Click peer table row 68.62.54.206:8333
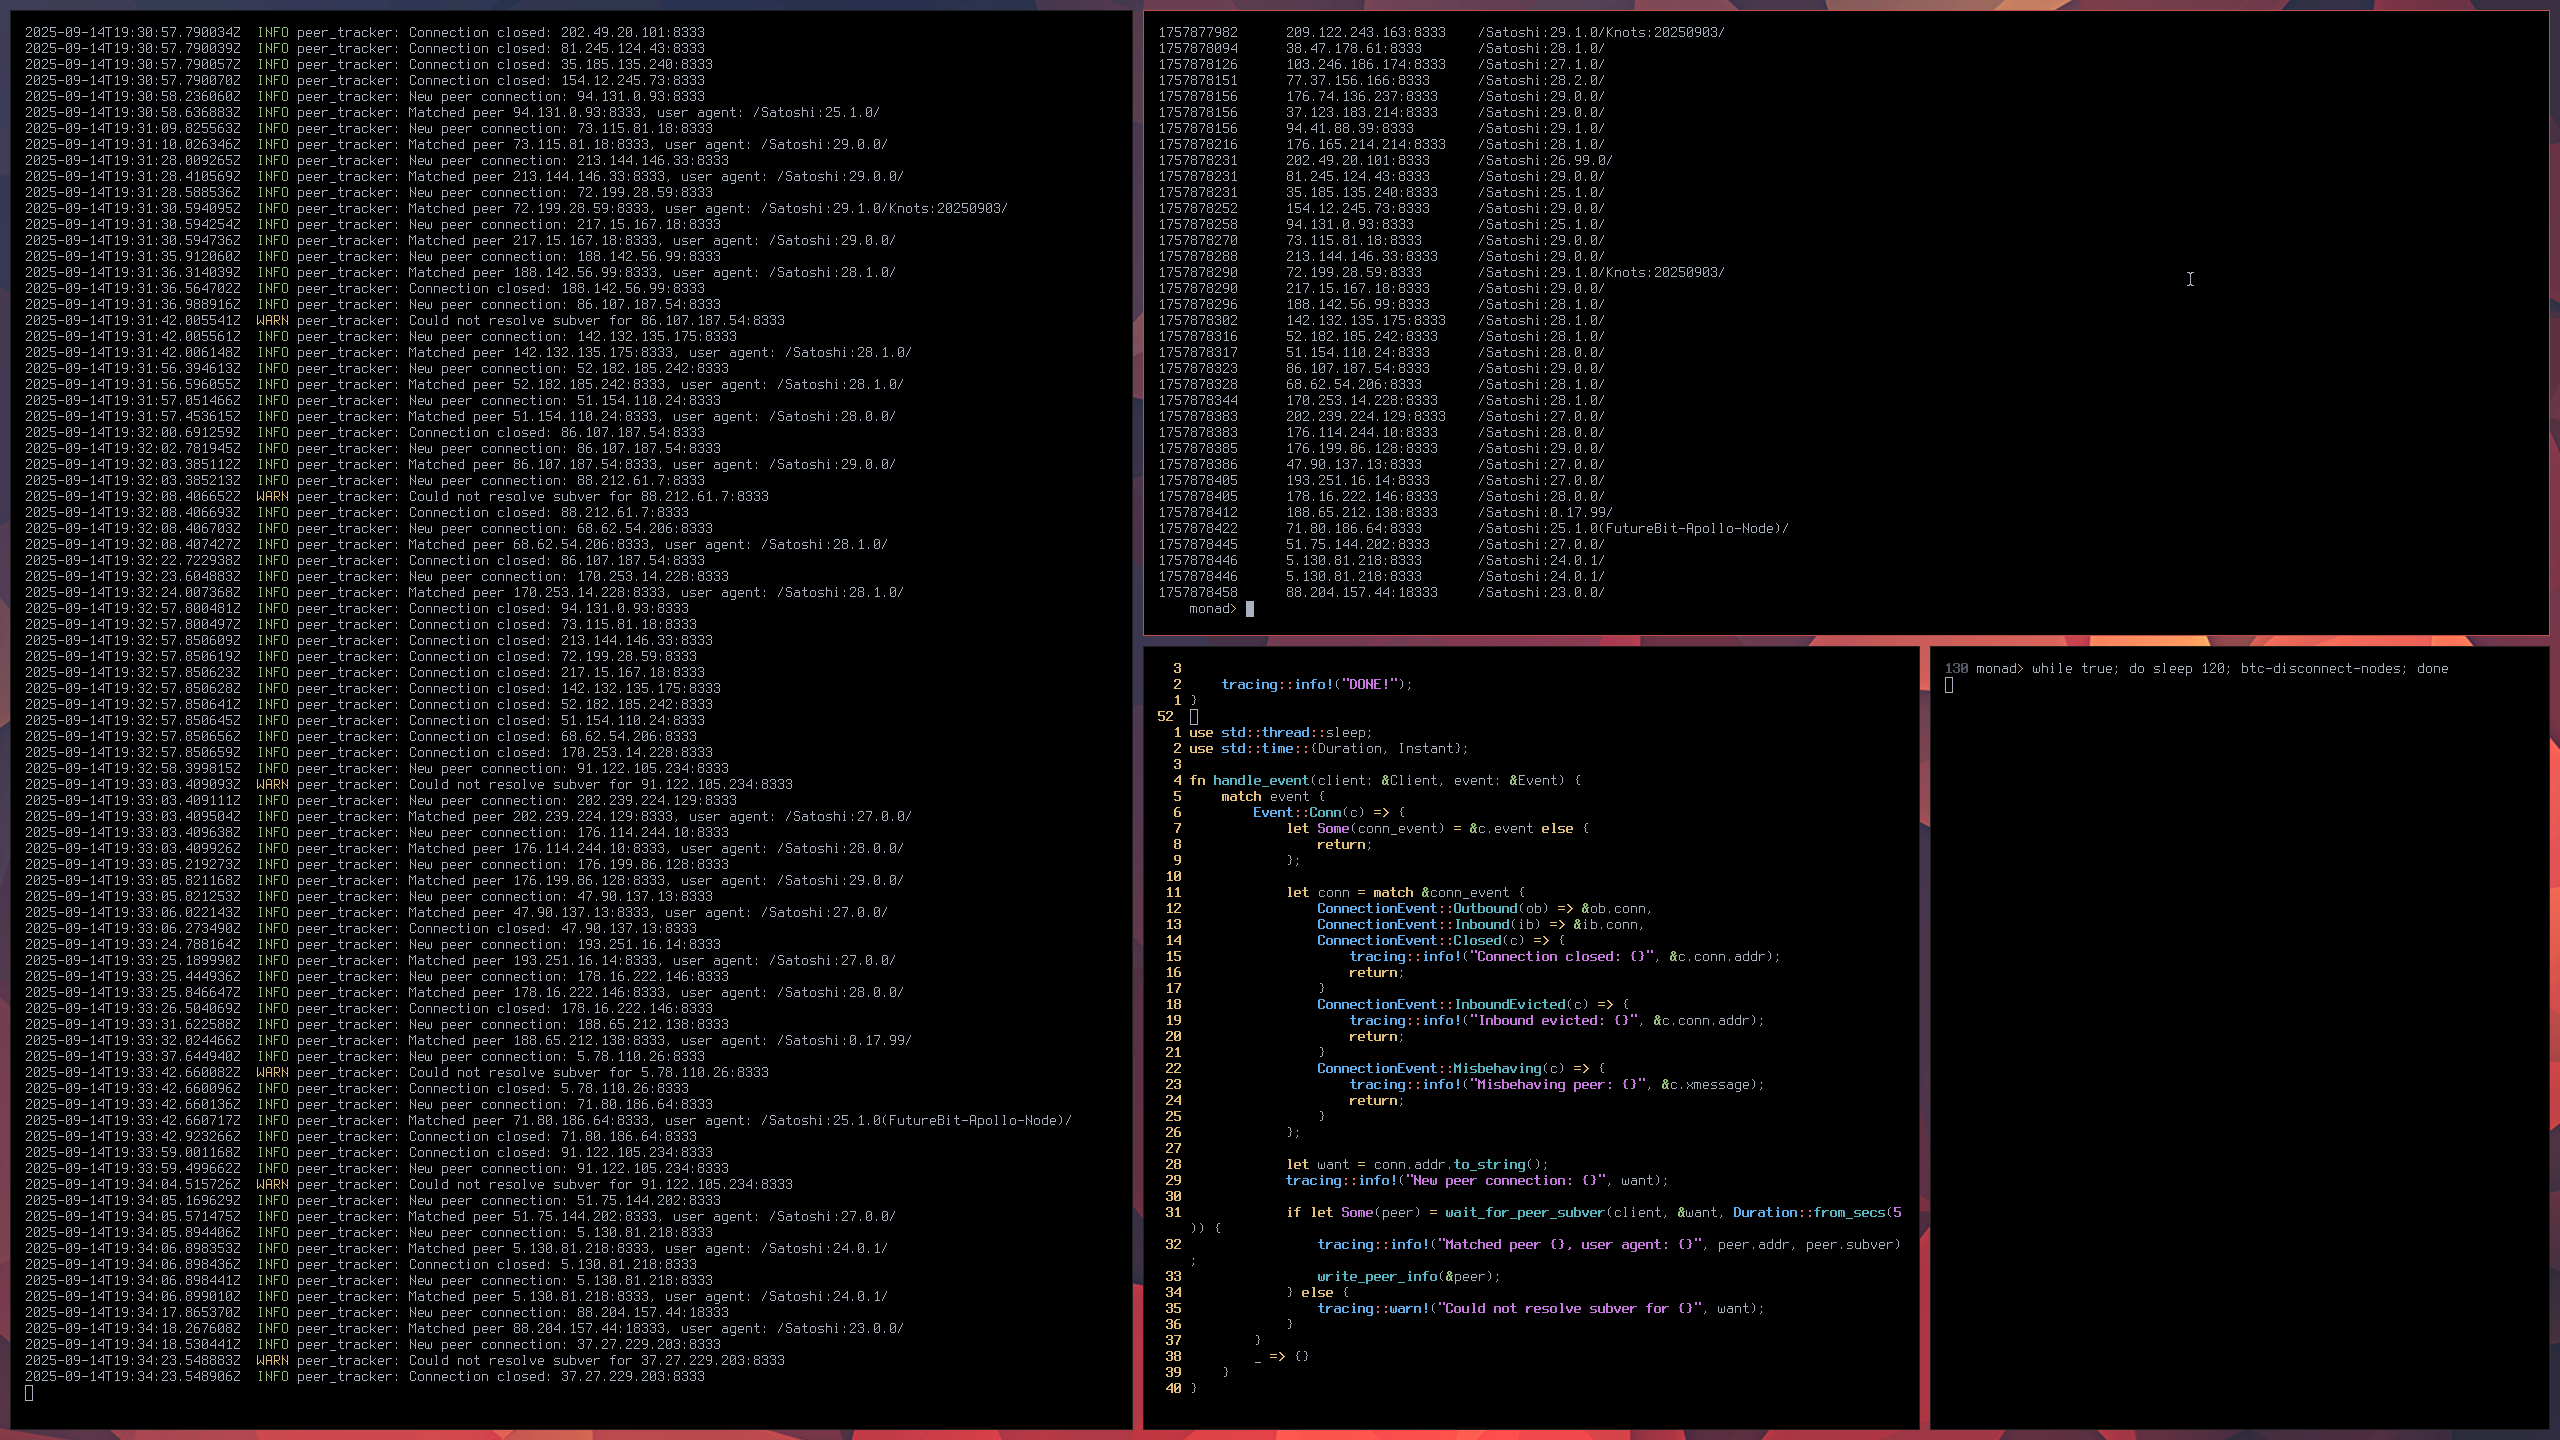 point(1382,384)
